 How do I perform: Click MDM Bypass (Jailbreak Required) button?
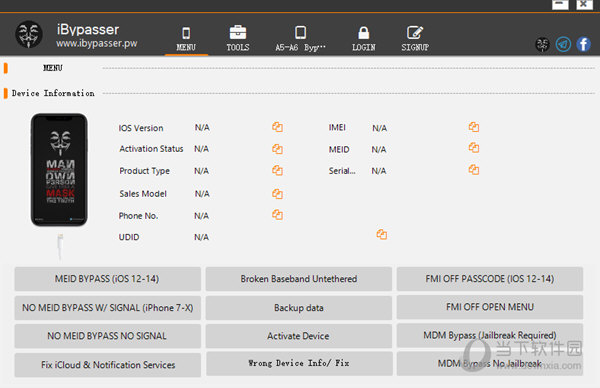click(x=490, y=336)
